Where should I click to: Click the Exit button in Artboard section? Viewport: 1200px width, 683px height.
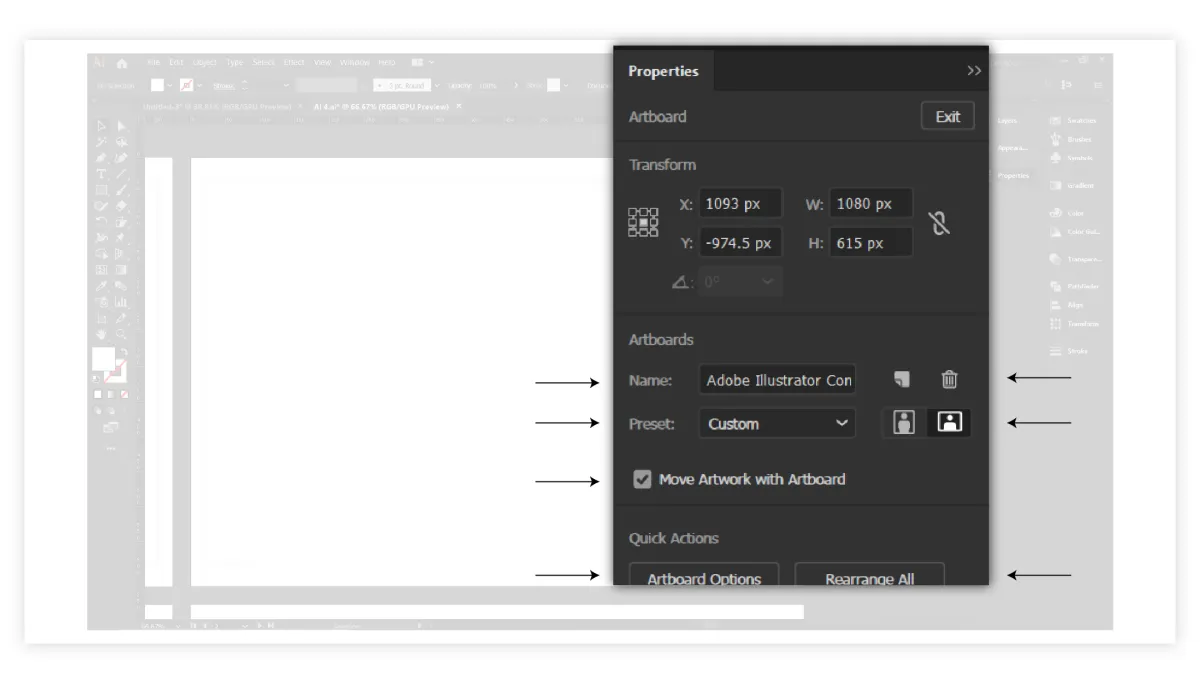[947, 116]
